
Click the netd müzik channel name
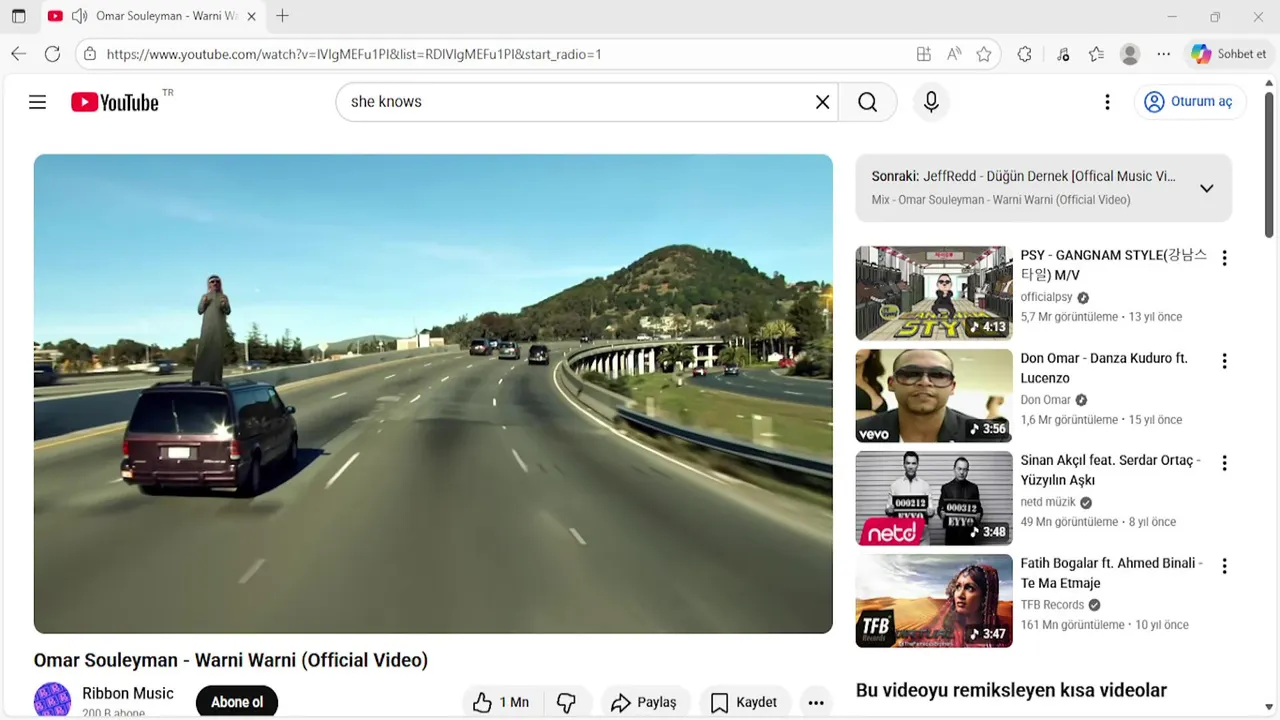click(x=1048, y=502)
